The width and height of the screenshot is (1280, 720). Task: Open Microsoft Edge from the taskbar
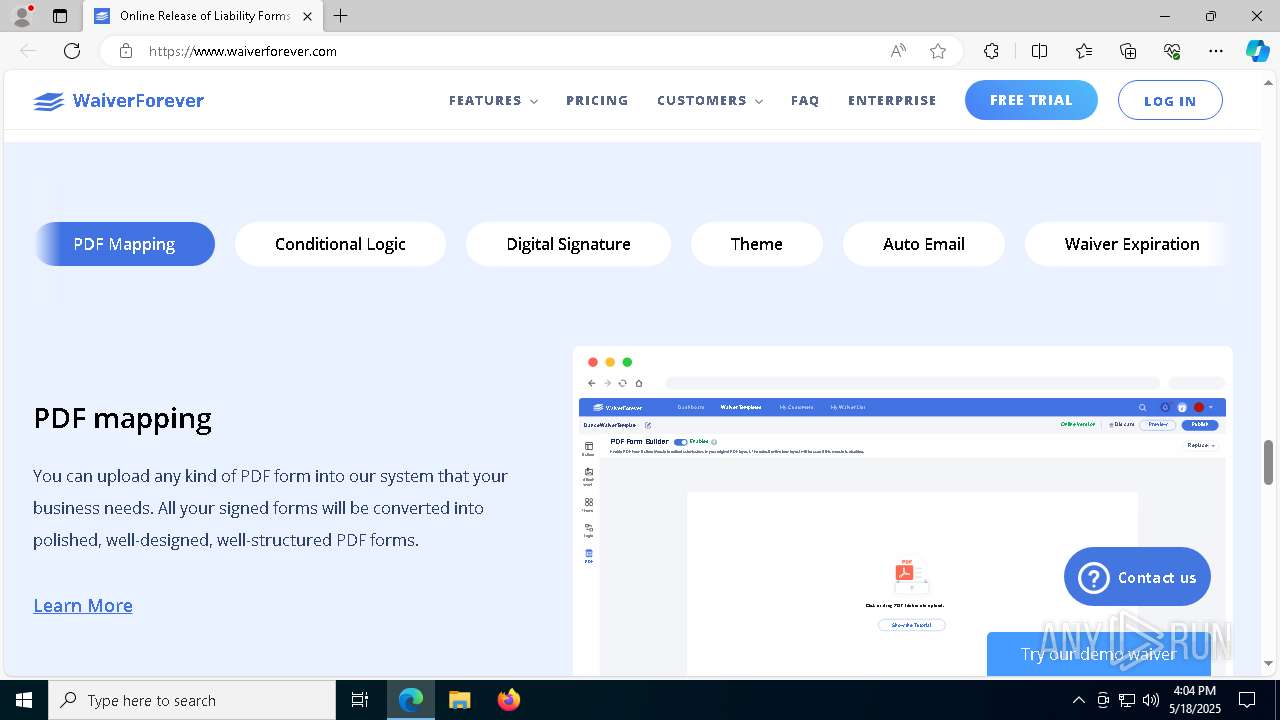[x=411, y=700]
